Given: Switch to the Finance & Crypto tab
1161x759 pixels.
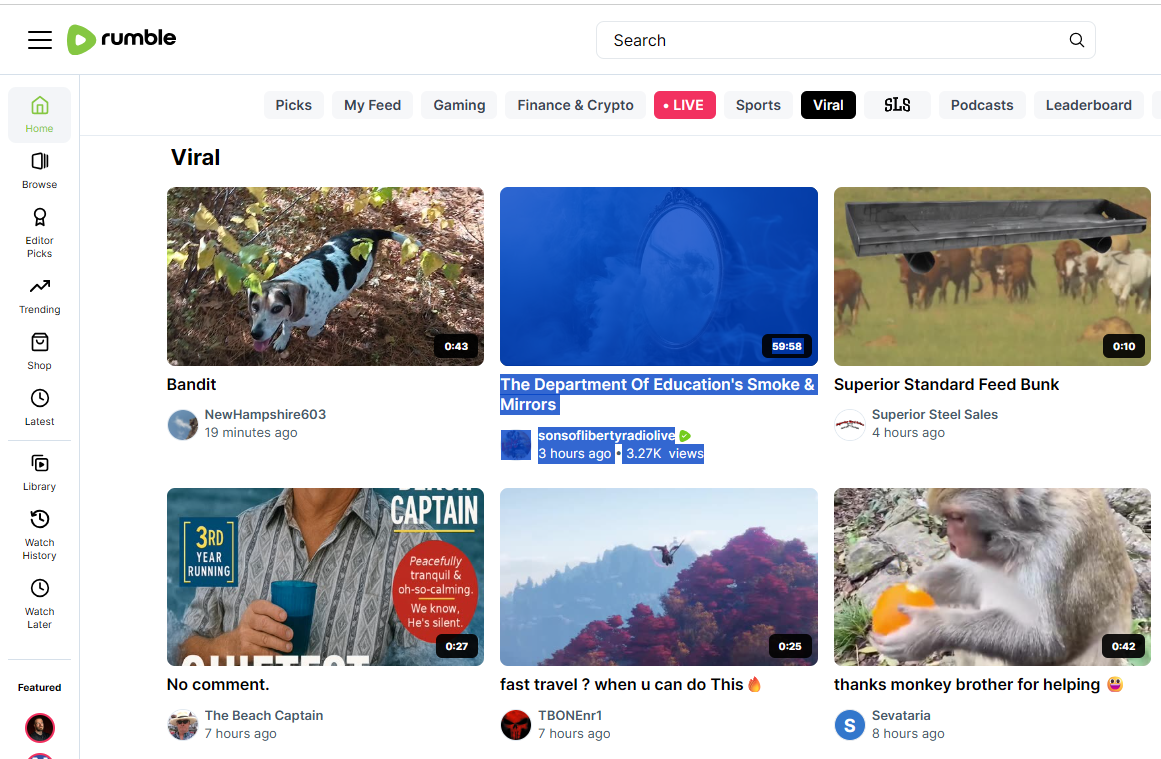Looking at the screenshot, I should pyautogui.click(x=575, y=105).
